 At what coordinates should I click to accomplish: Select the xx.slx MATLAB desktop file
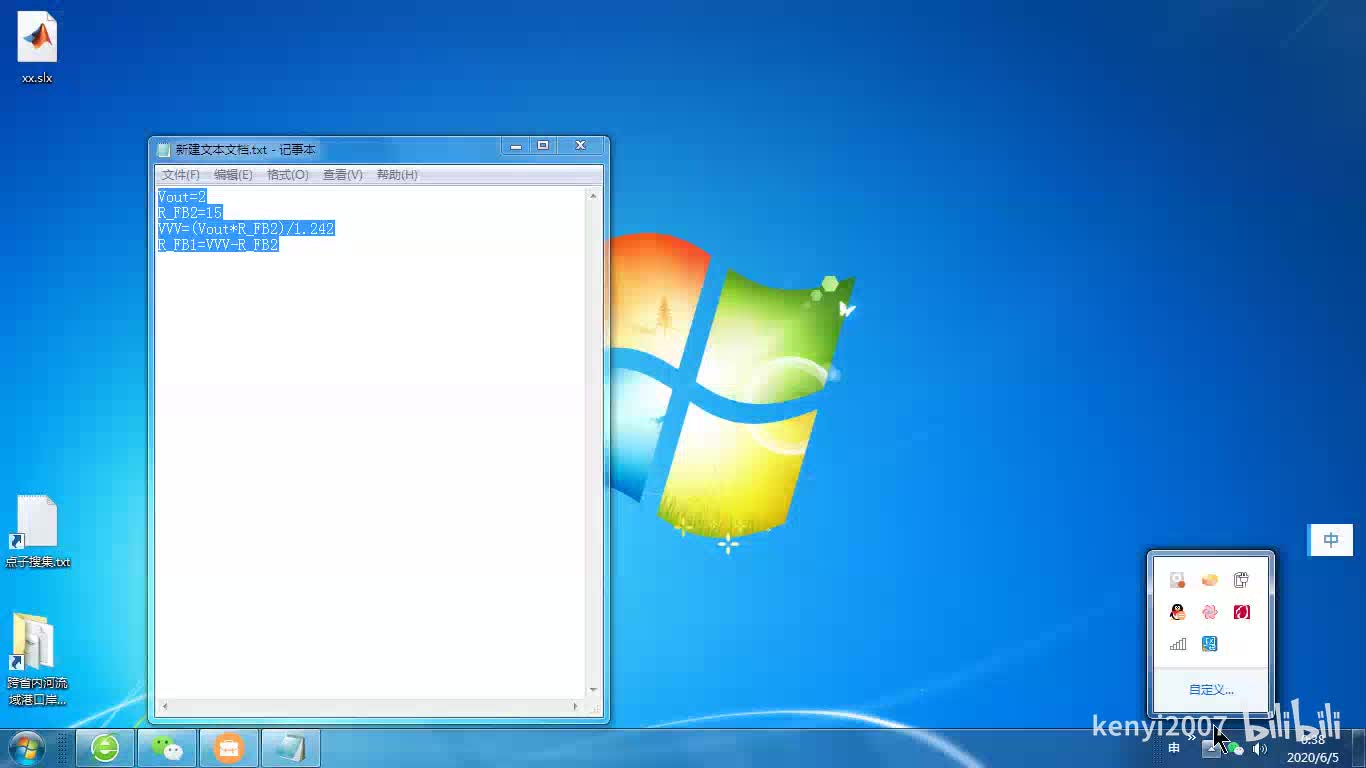click(x=37, y=48)
